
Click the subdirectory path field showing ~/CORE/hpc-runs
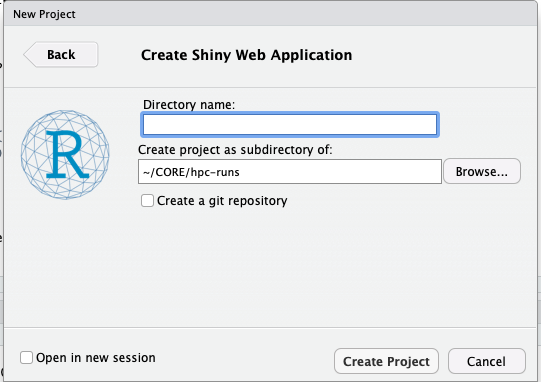(290, 172)
